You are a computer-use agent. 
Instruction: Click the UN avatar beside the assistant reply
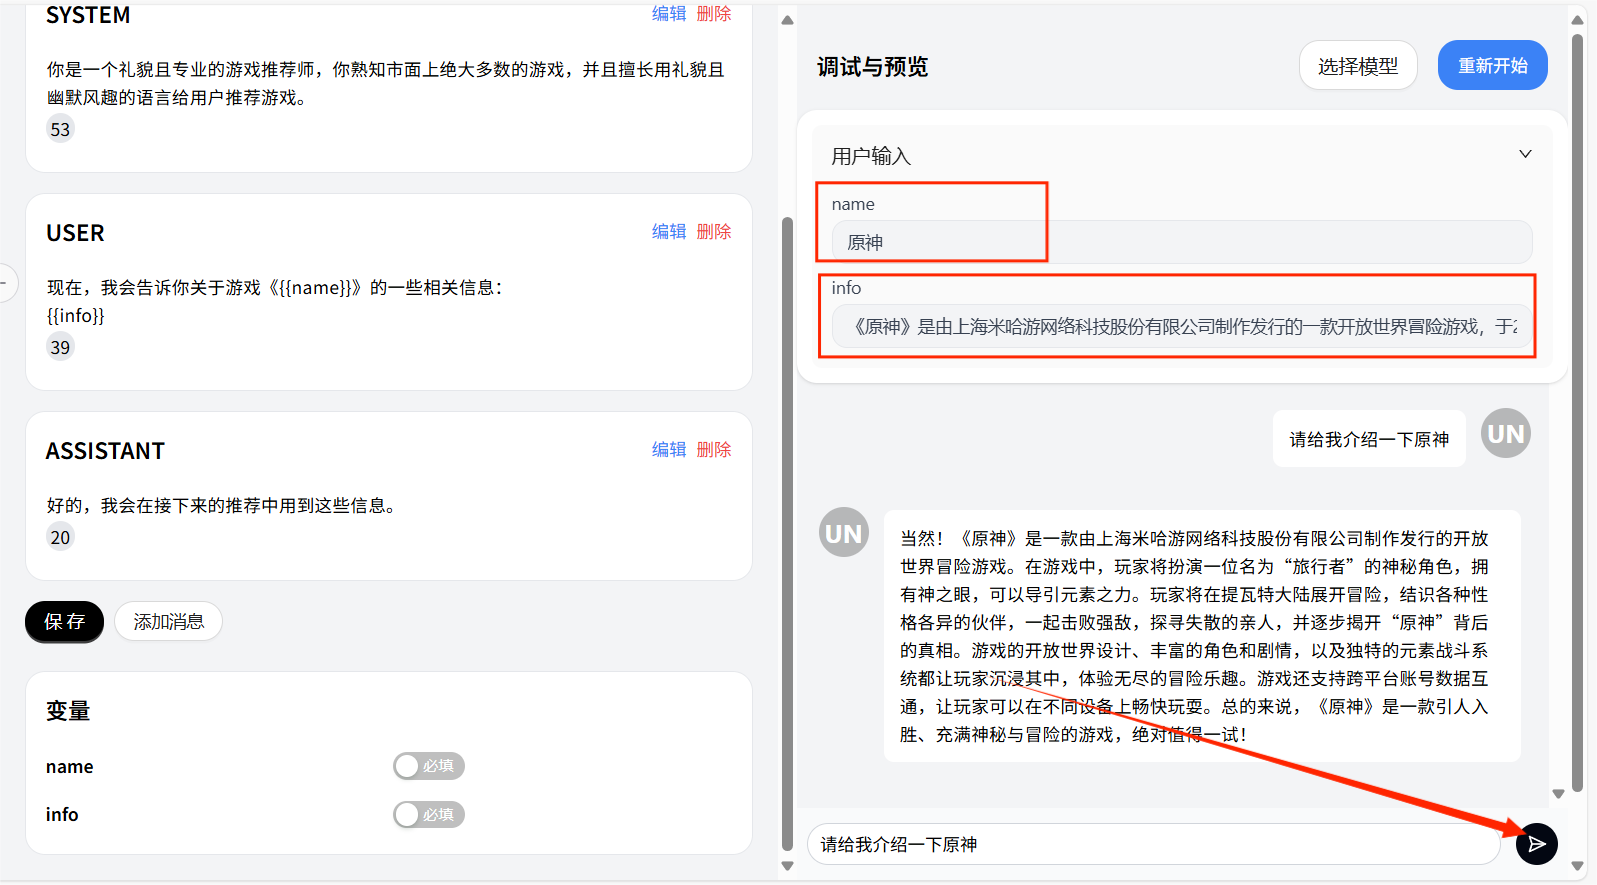(843, 533)
